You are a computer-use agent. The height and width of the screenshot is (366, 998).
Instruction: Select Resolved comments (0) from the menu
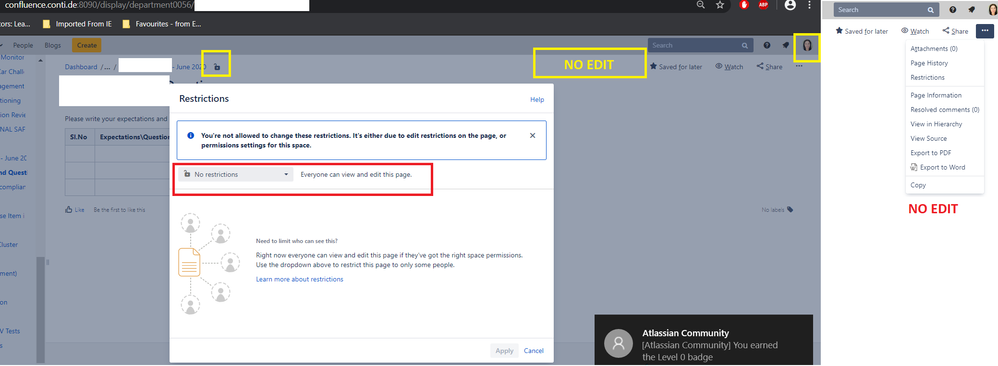[945, 109]
